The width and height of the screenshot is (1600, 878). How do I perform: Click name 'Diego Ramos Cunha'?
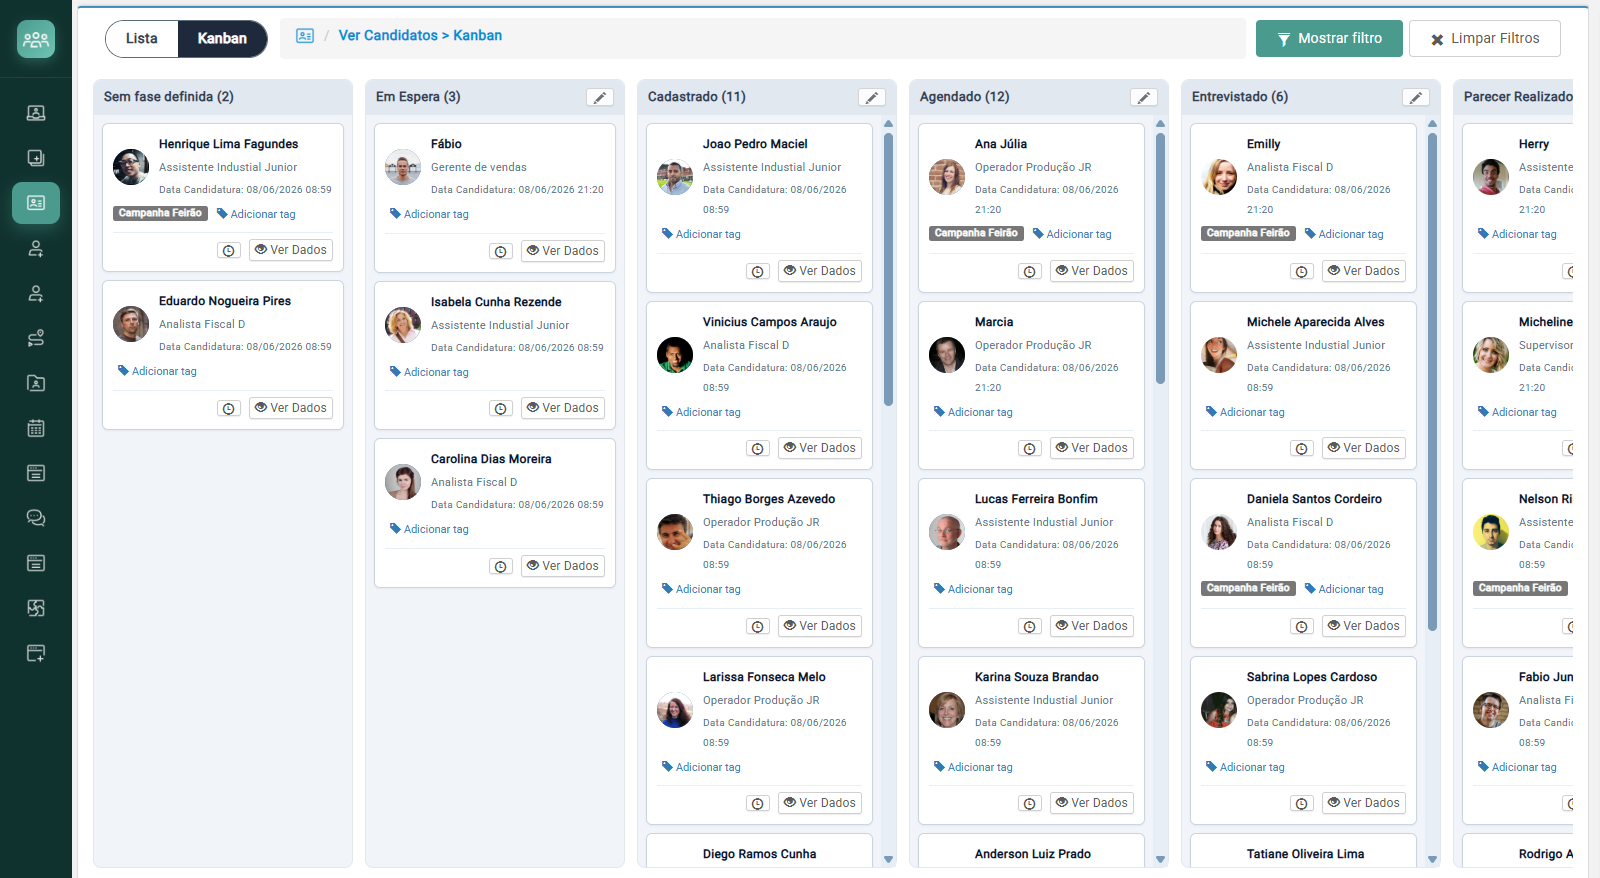(x=759, y=854)
